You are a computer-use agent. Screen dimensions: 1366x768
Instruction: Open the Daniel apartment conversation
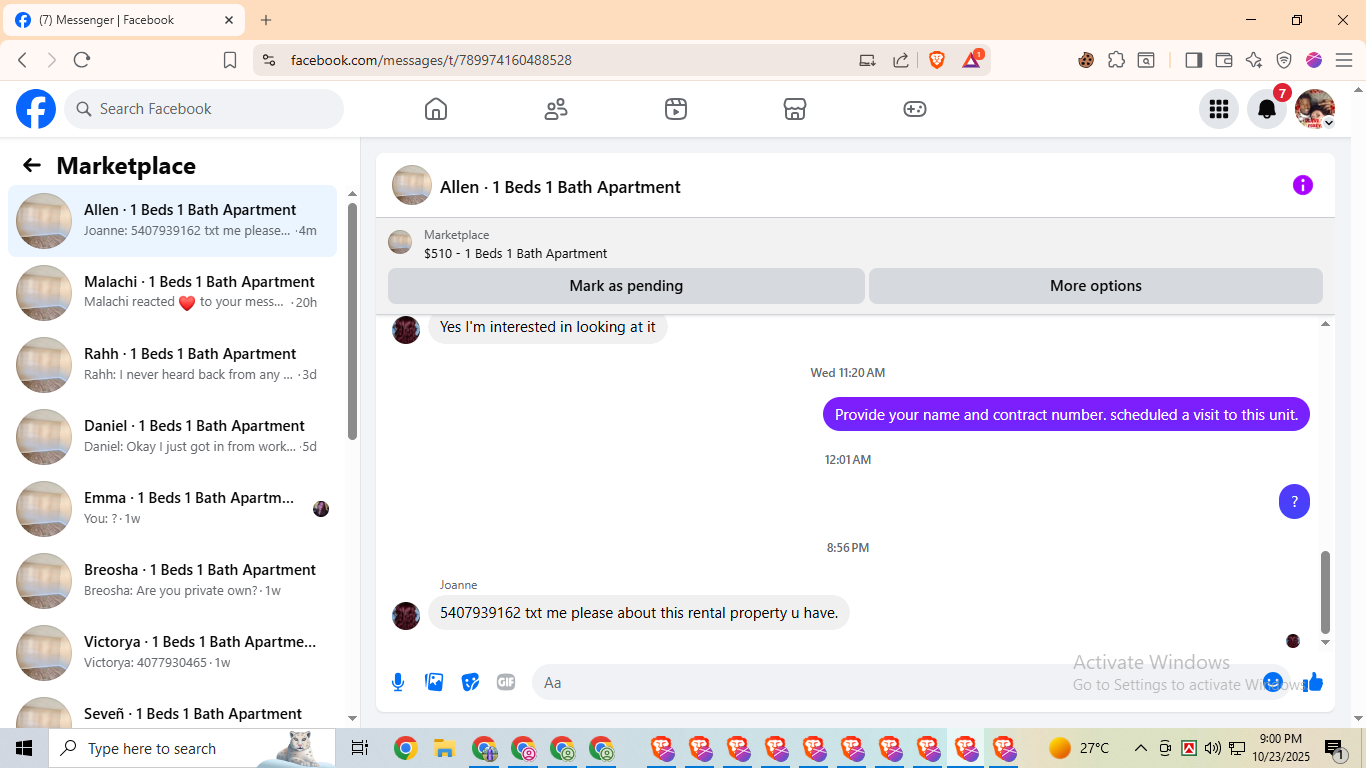(x=172, y=437)
